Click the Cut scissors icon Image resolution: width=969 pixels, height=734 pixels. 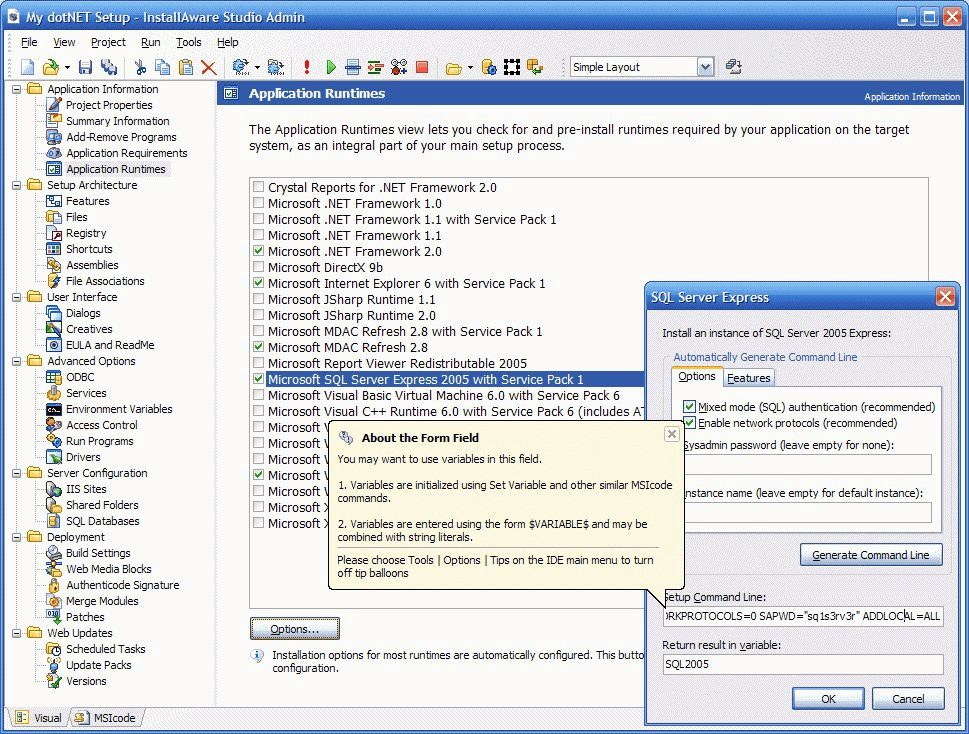(x=140, y=67)
